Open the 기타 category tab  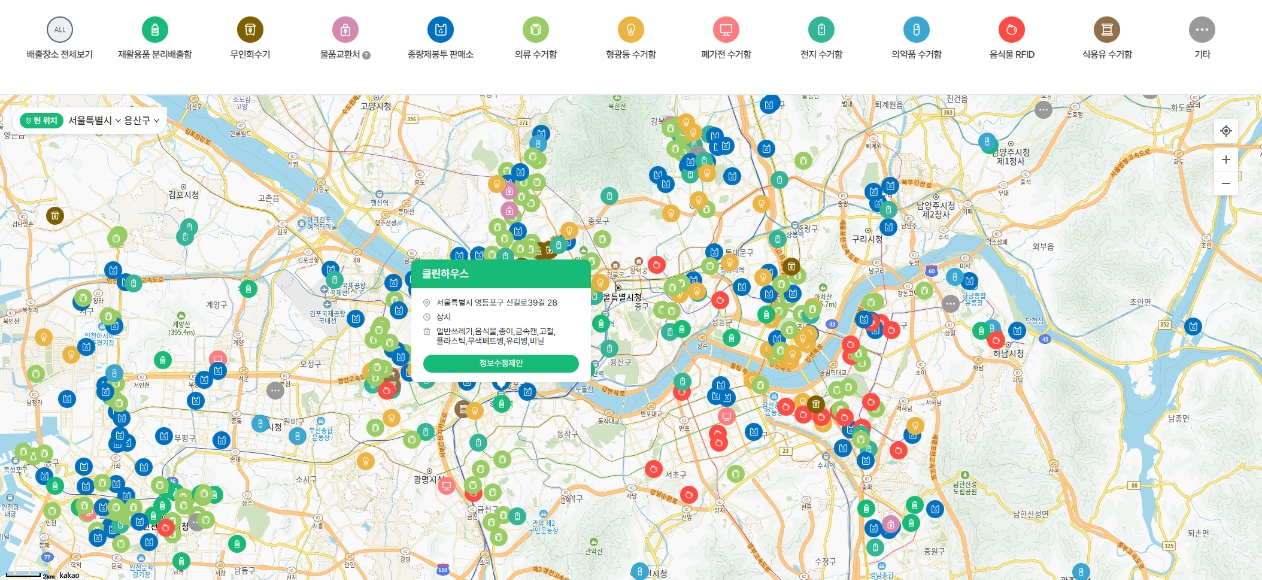pyautogui.click(x=1202, y=30)
